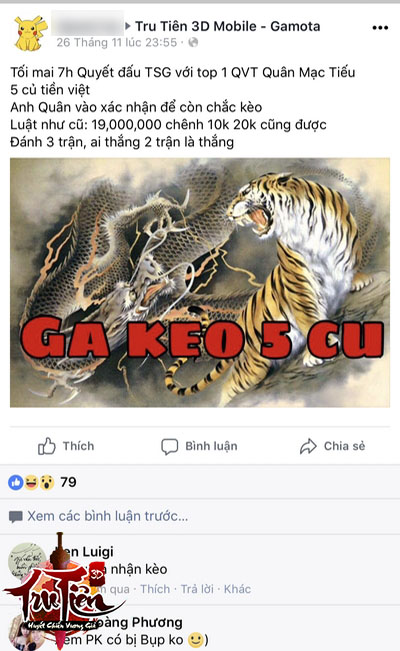Click the comment bubble icon beside previous comments
The width and height of the screenshot is (400, 651).
click(16, 517)
